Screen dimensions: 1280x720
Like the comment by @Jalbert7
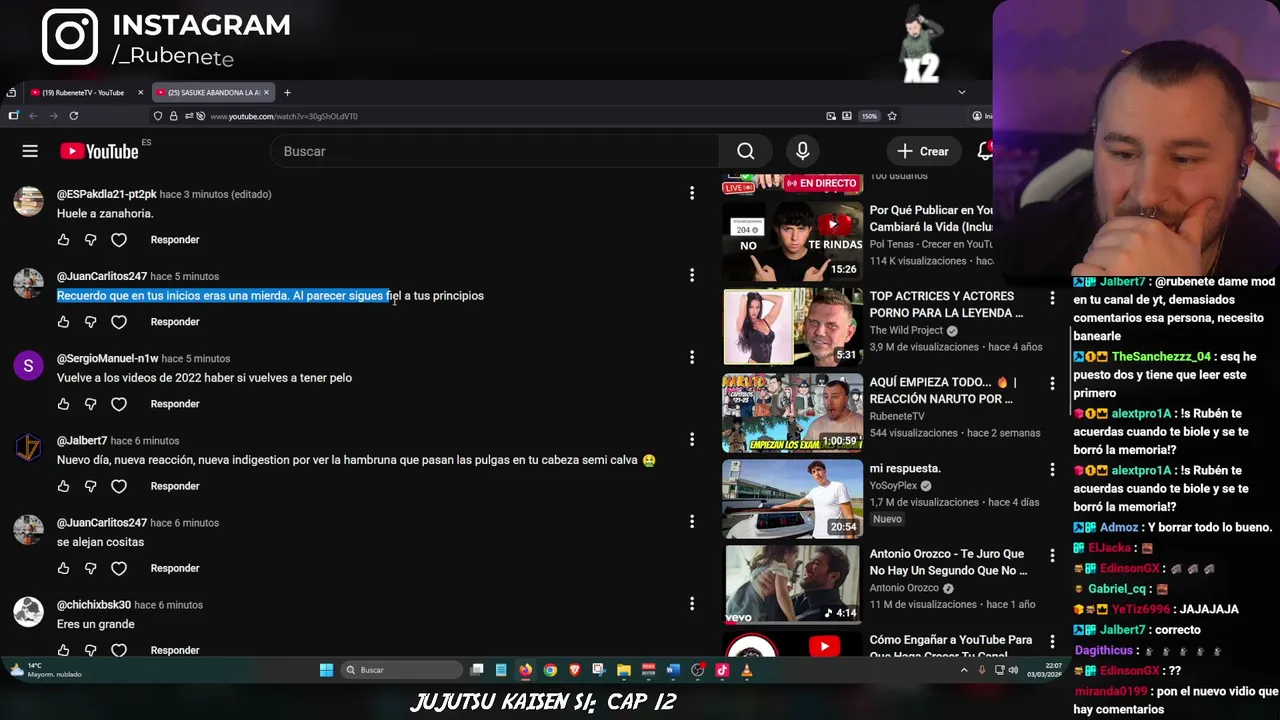[x=63, y=486]
